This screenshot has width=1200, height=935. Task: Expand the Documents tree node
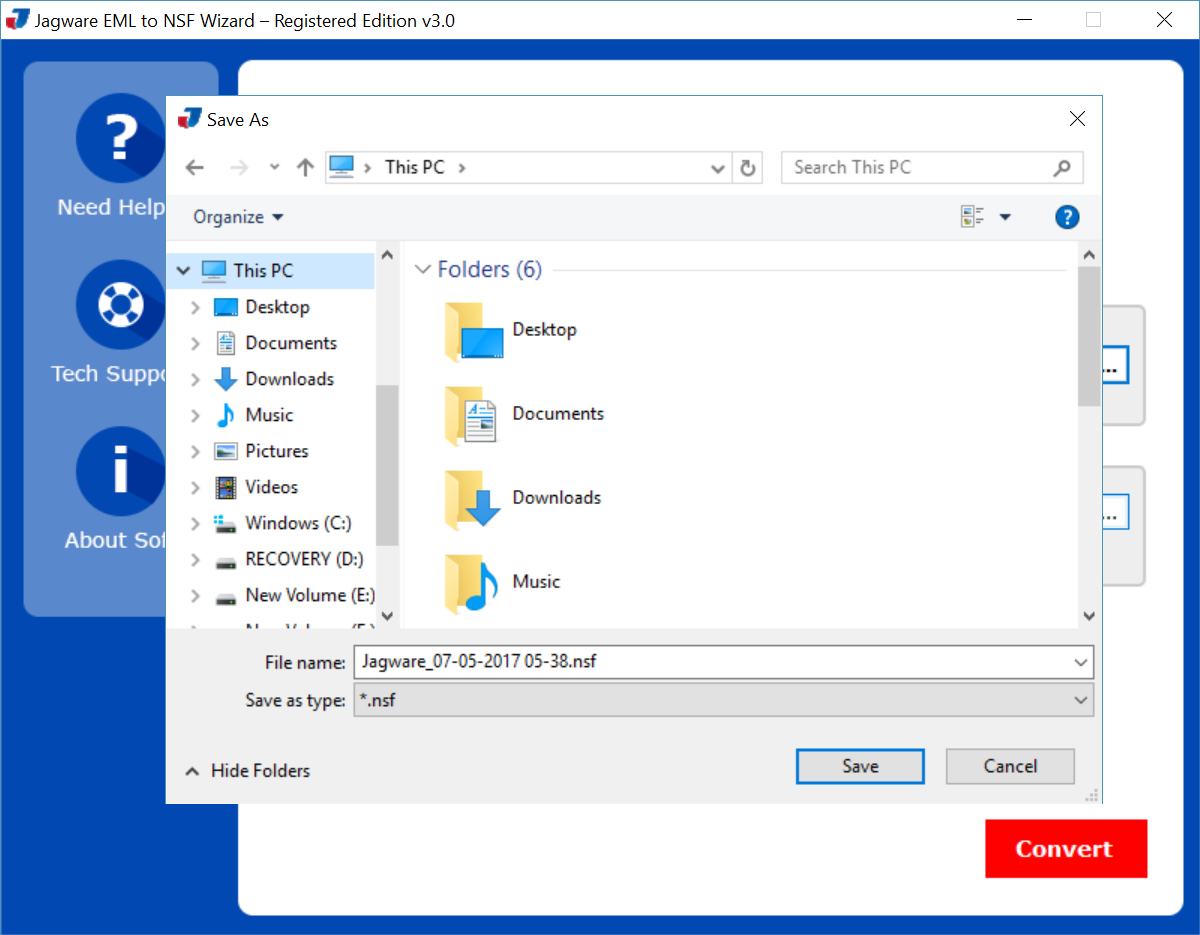click(x=195, y=343)
